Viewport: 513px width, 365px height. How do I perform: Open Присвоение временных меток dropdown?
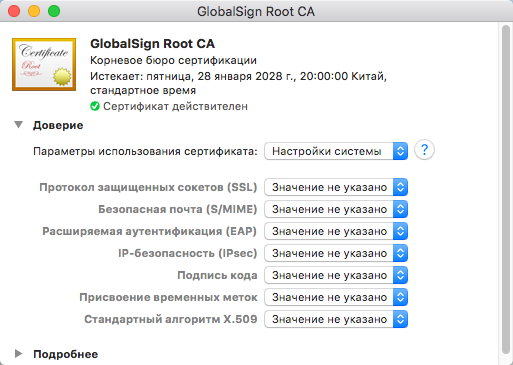point(336,297)
